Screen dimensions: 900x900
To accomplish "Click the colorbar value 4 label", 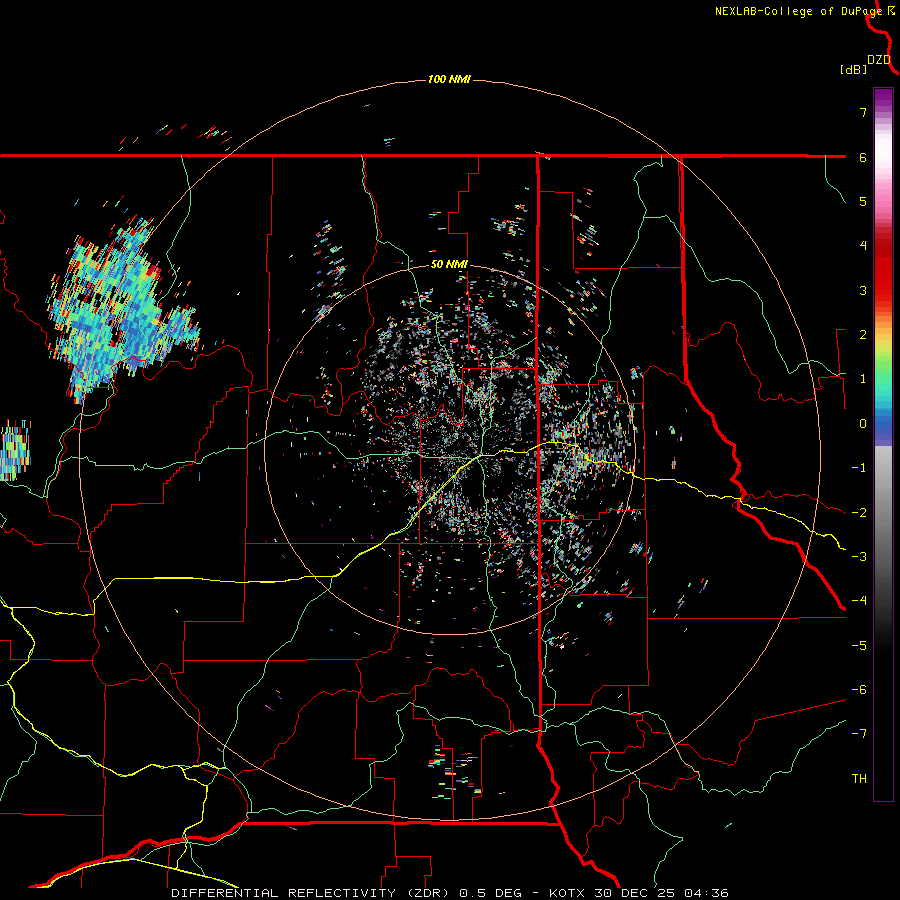I will click(x=863, y=246).
